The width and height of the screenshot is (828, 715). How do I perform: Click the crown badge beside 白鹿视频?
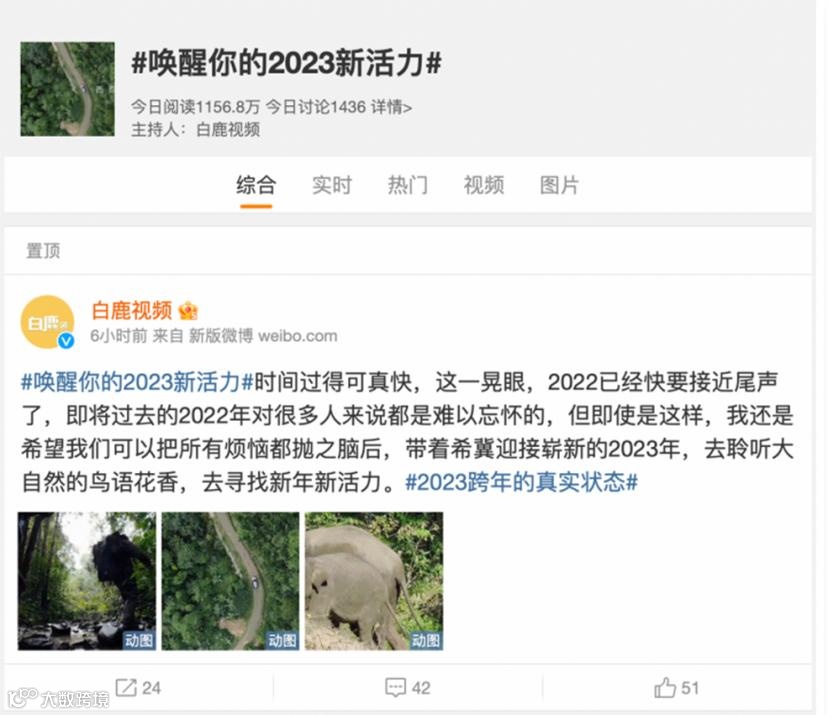coord(188,311)
